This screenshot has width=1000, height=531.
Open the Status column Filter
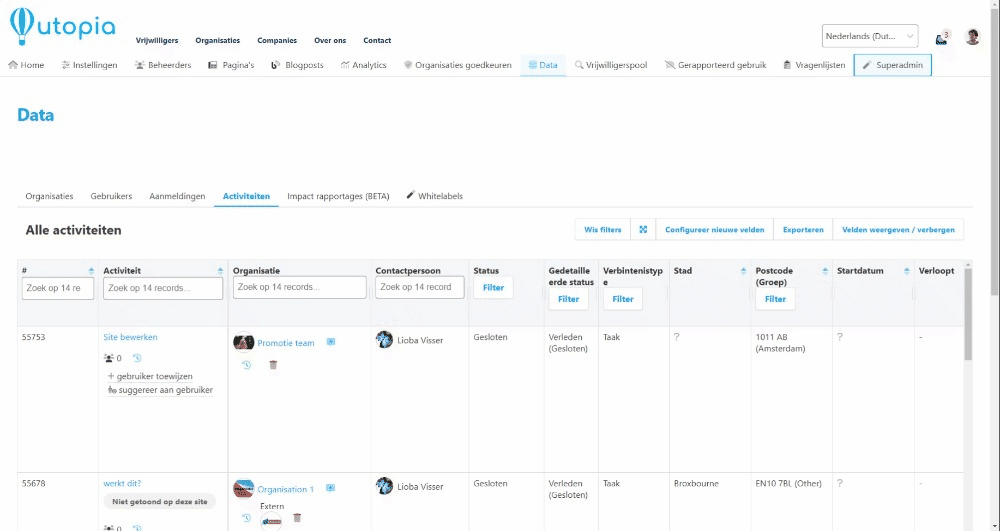493,287
